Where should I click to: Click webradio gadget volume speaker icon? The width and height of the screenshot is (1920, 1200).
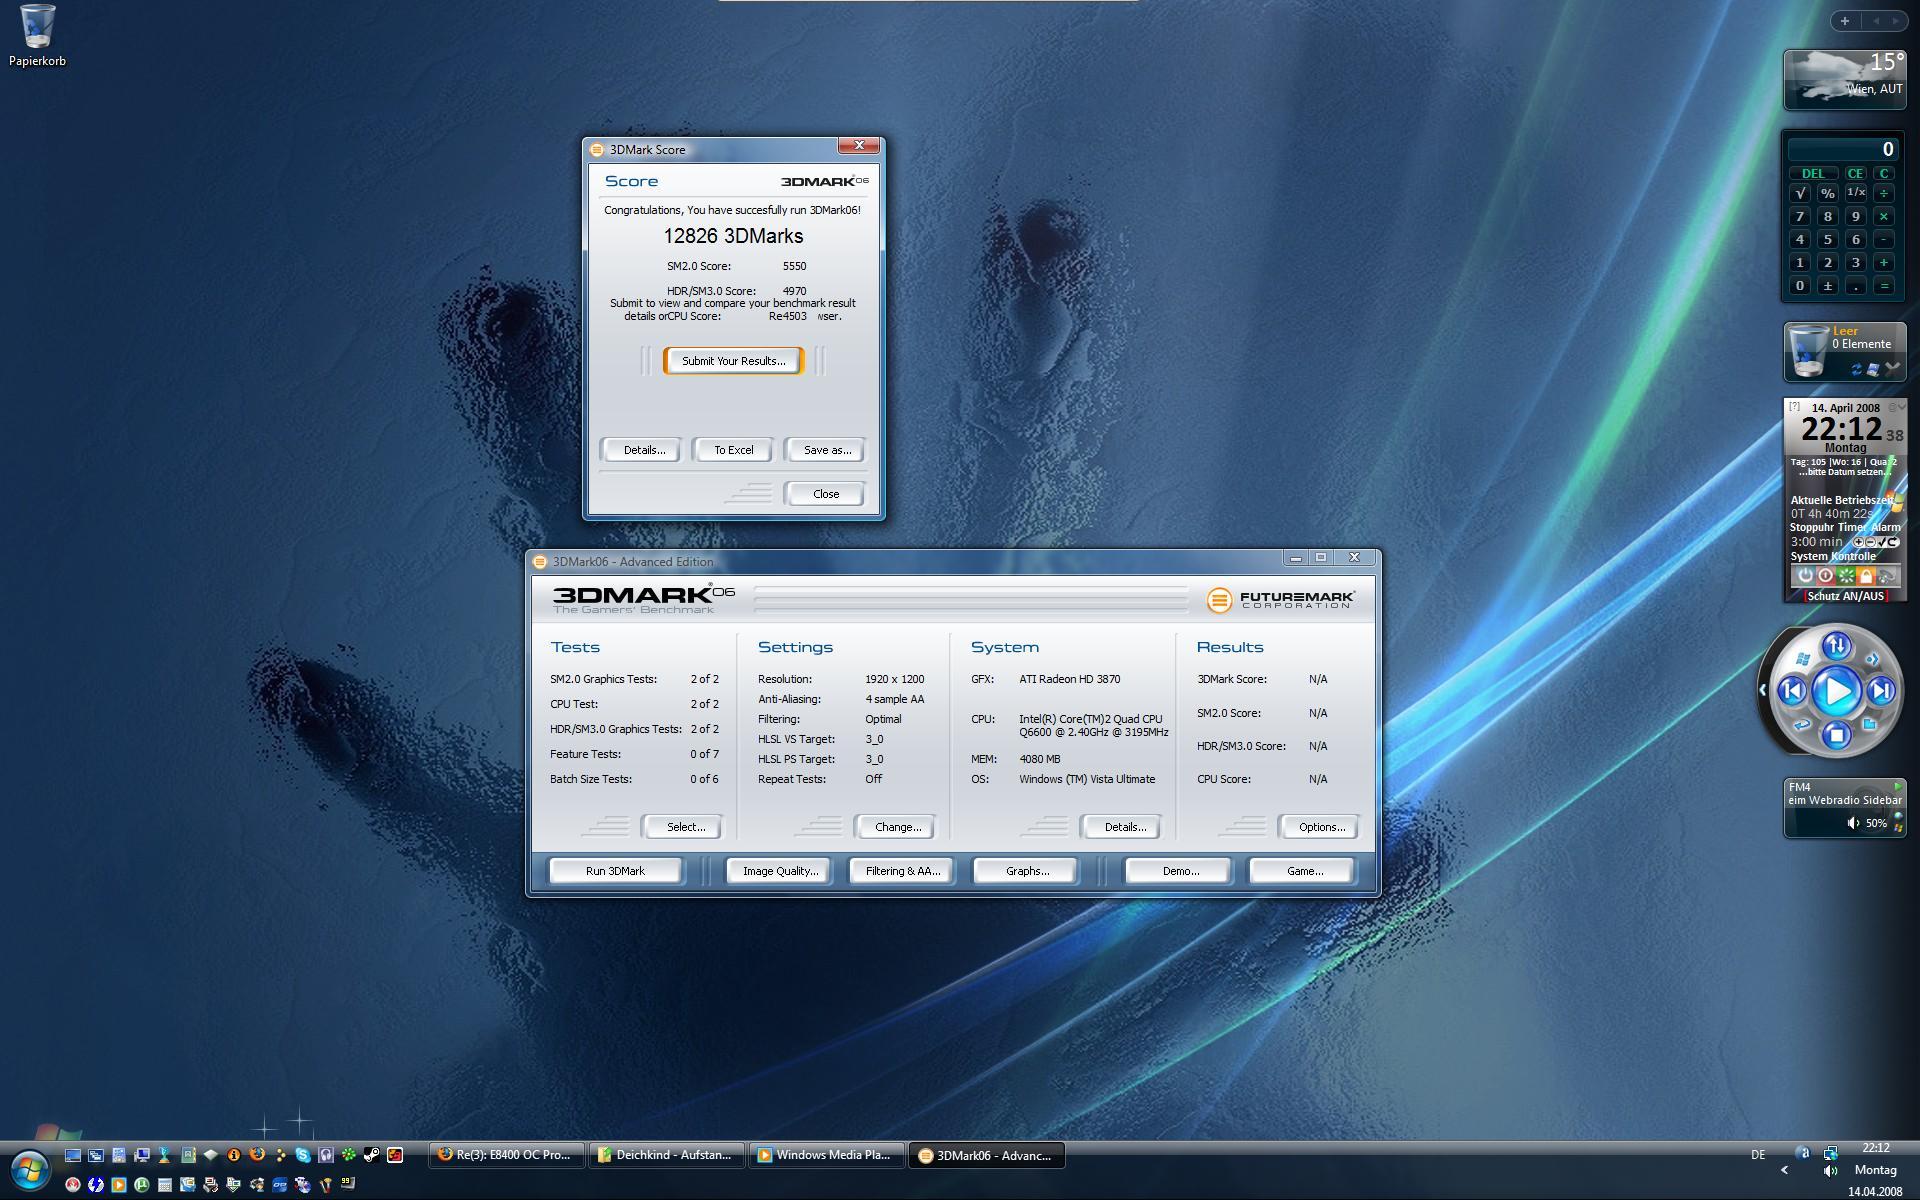pos(1853,823)
